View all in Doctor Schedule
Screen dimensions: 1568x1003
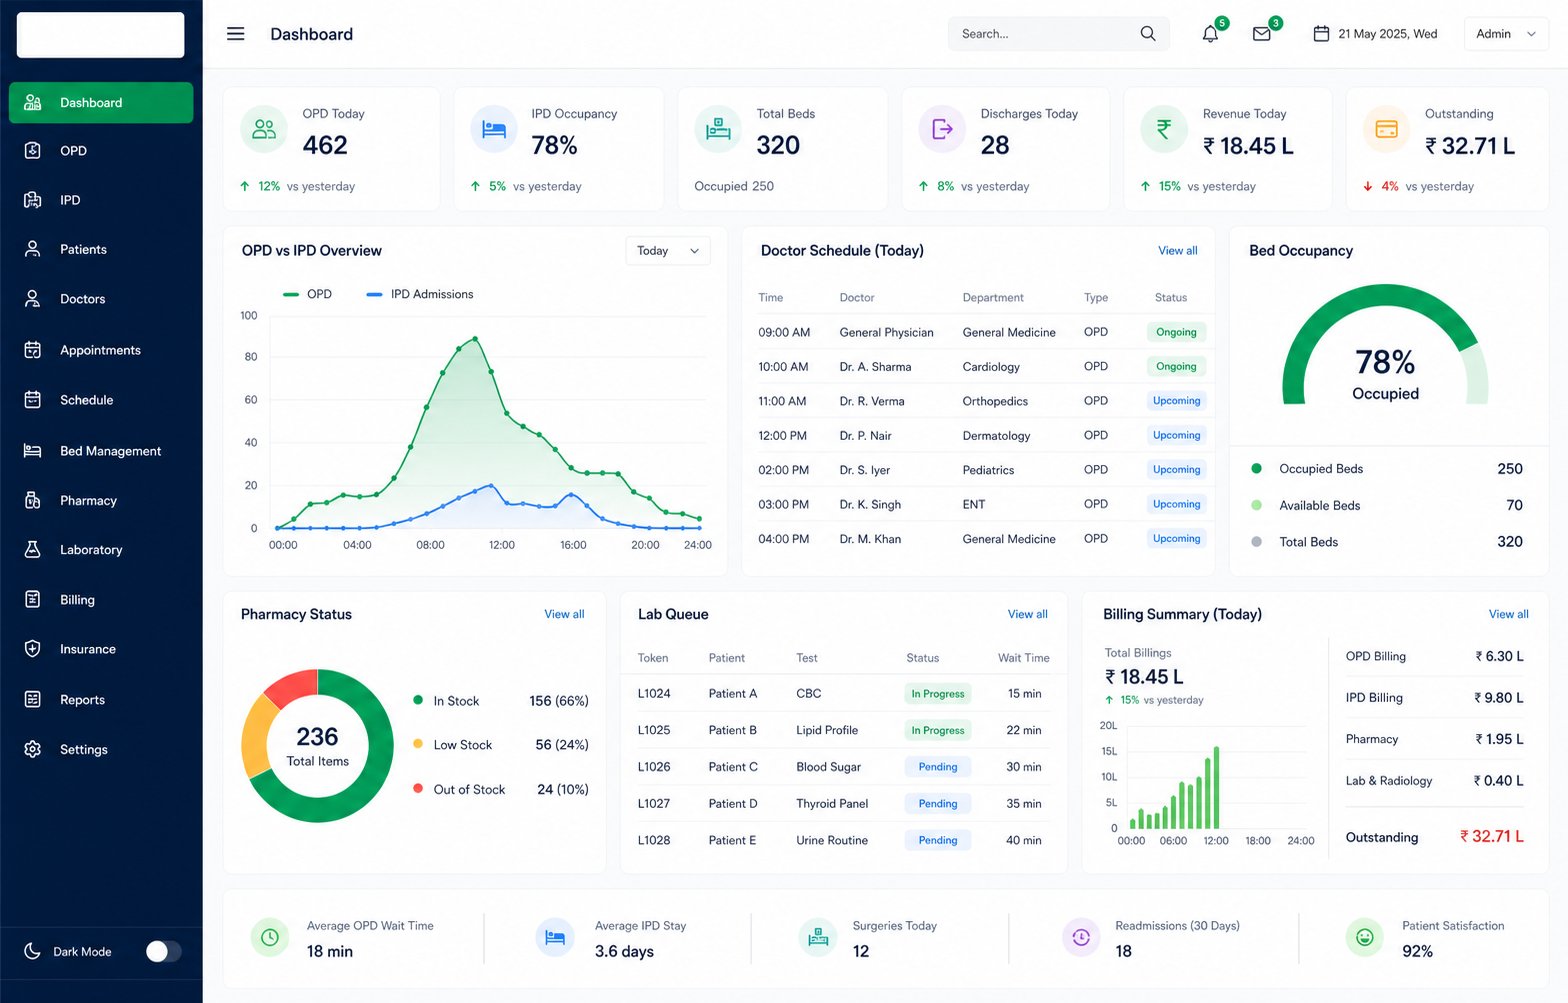click(1178, 251)
